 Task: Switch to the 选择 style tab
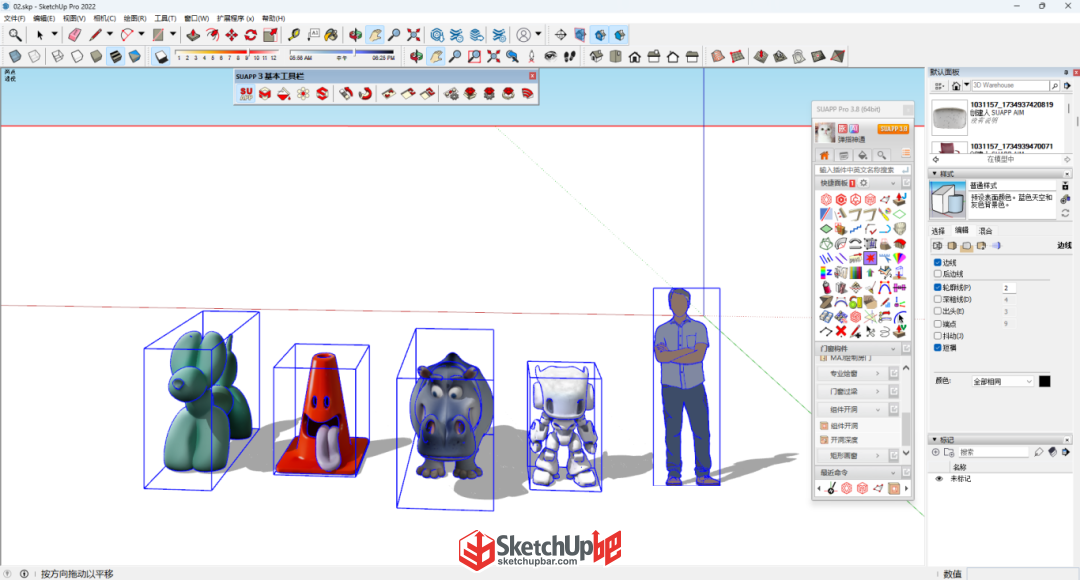938,231
